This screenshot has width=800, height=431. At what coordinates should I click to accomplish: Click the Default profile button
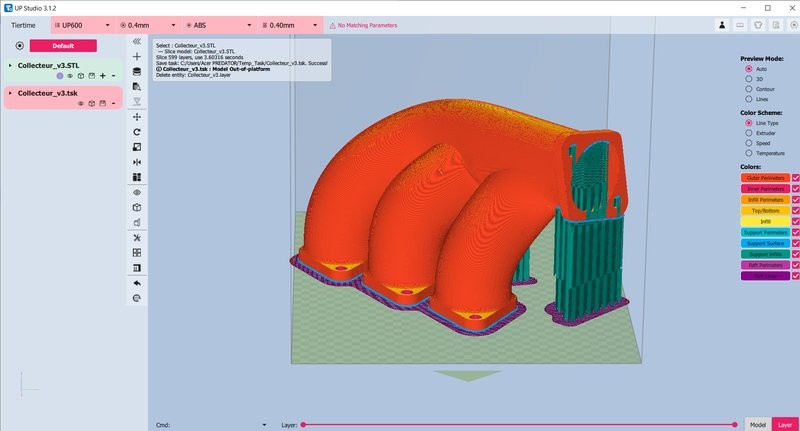(x=63, y=45)
